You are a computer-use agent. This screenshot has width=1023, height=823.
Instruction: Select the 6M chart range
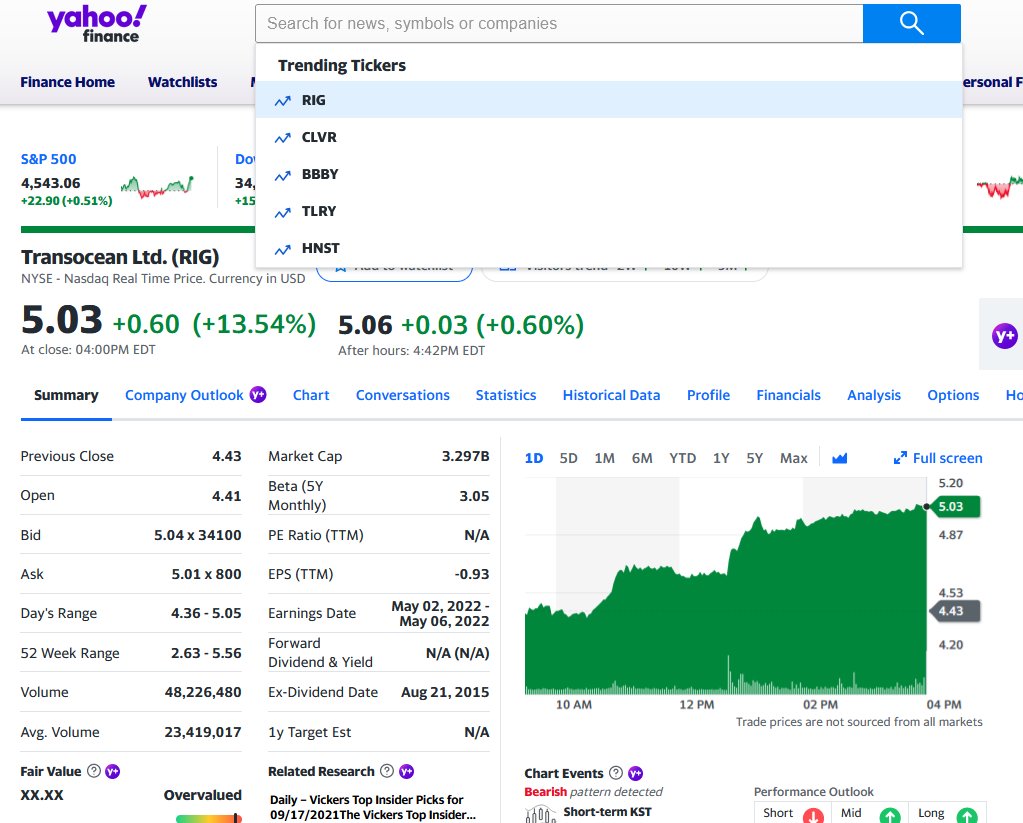click(x=642, y=458)
